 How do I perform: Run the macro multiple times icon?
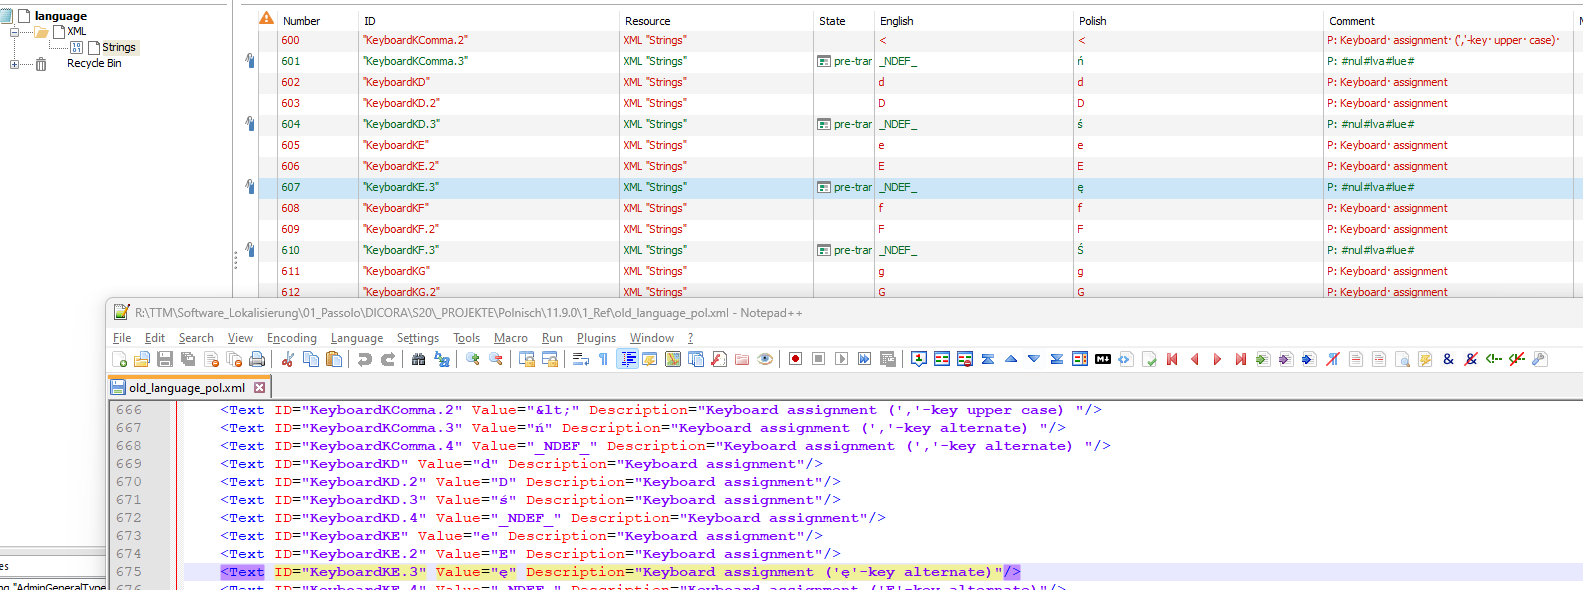(865, 360)
